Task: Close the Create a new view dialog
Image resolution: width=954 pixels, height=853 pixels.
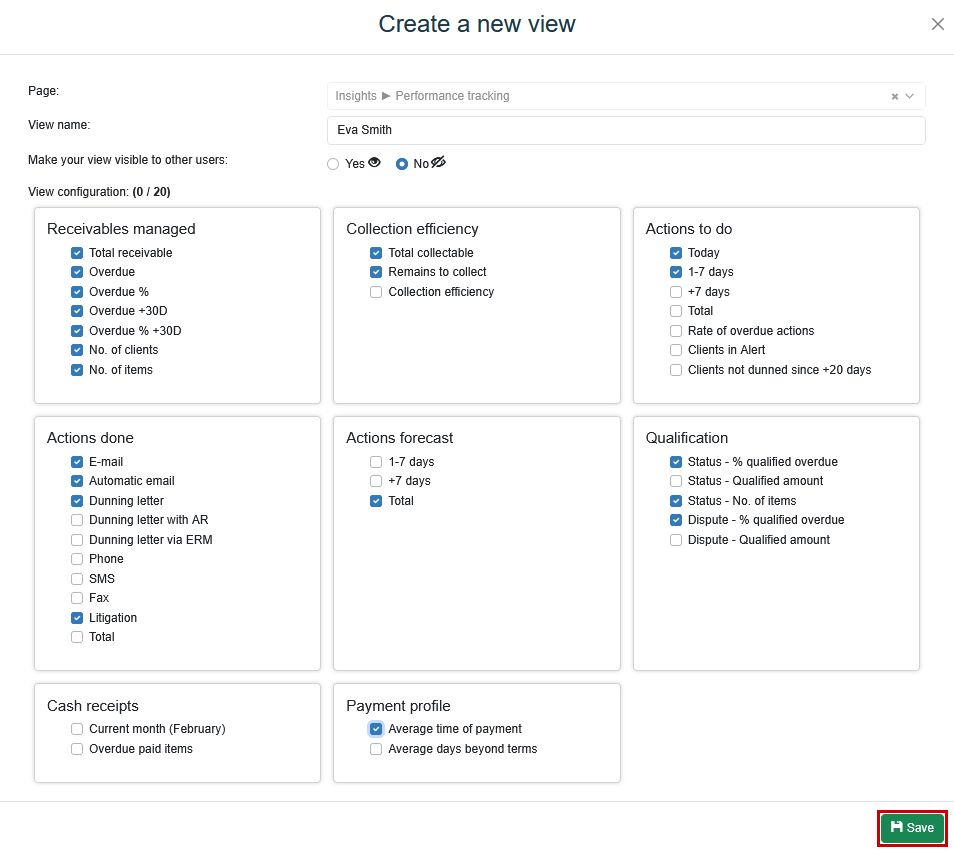Action: click(x=937, y=24)
